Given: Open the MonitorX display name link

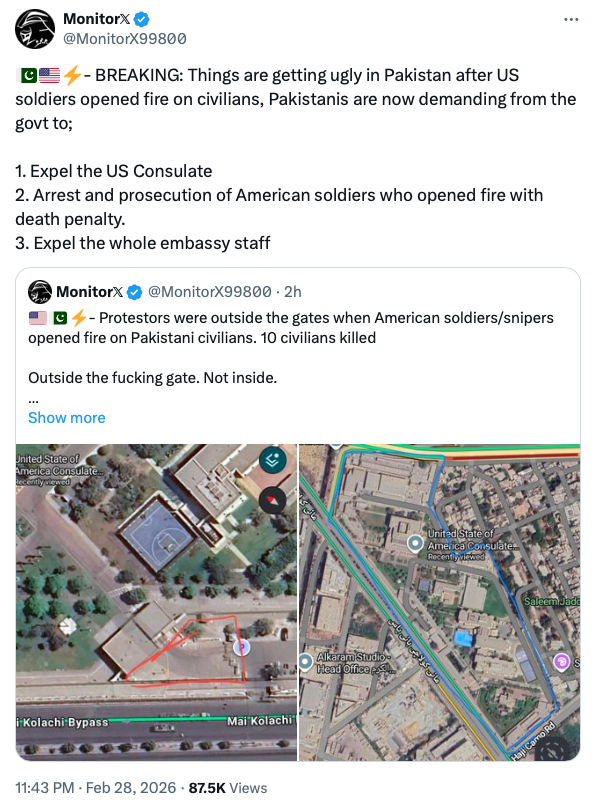Looking at the screenshot, I should [97, 19].
